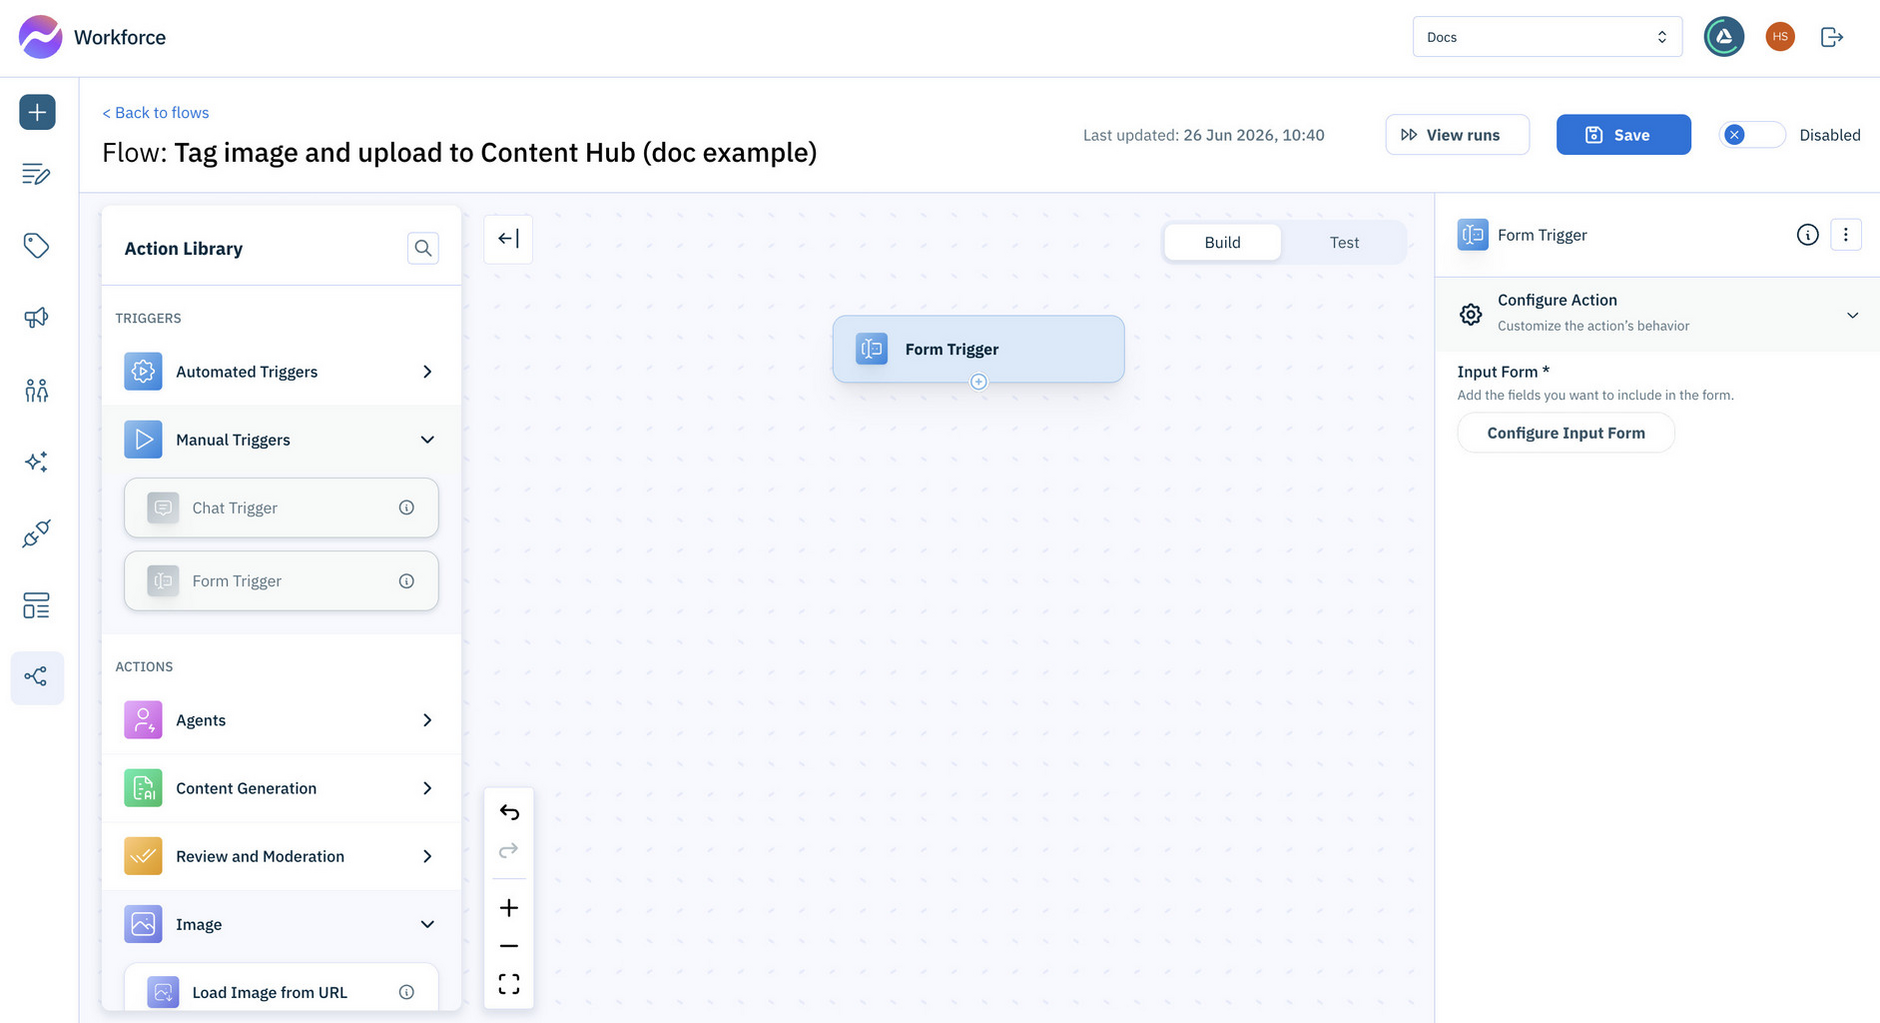Open the three-dot menu in Form Trigger panel
This screenshot has height=1023, width=1880.
[1846, 235]
